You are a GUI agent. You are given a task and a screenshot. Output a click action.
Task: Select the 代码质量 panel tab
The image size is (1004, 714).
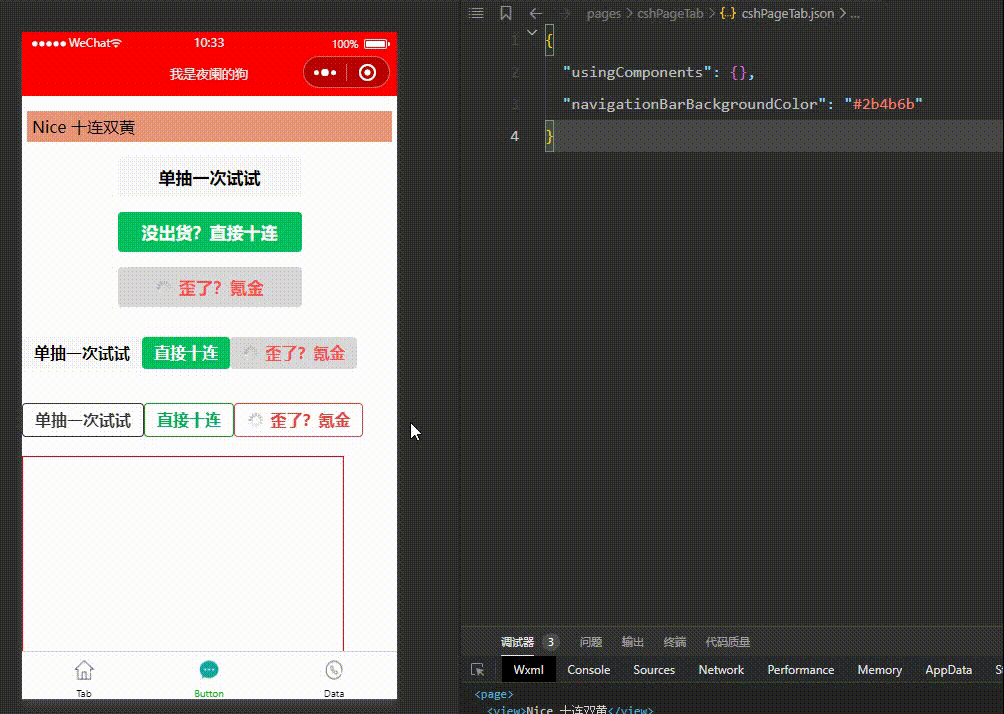pyautogui.click(x=727, y=642)
